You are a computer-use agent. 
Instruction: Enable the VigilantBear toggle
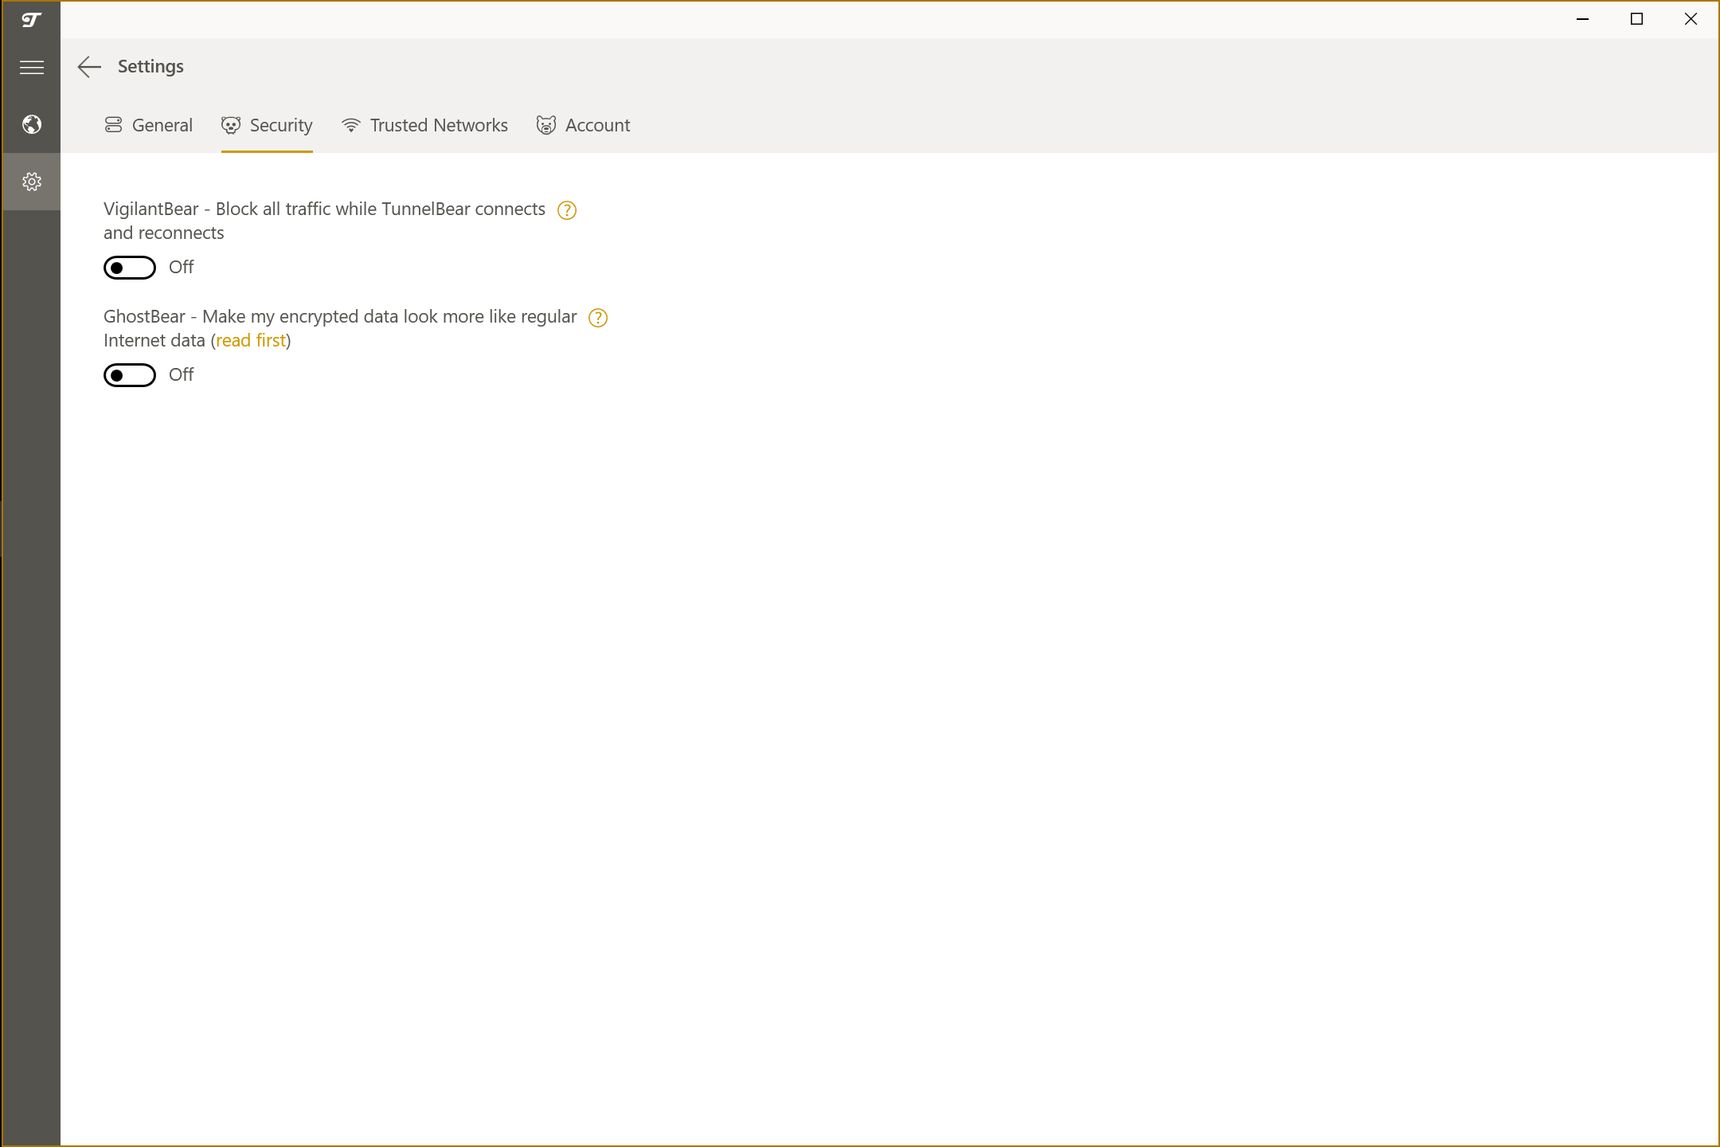click(x=130, y=268)
